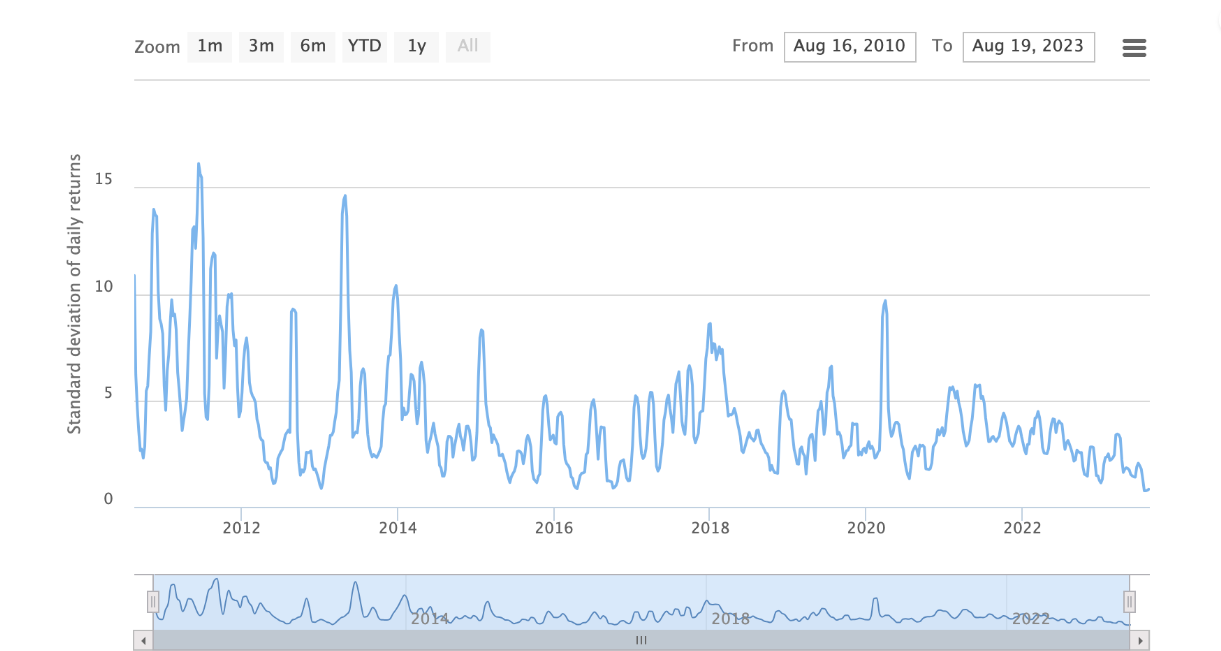This screenshot has height=651, width=1221.
Task: Click the navigator scrollbar left arrow
Action: [143, 640]
